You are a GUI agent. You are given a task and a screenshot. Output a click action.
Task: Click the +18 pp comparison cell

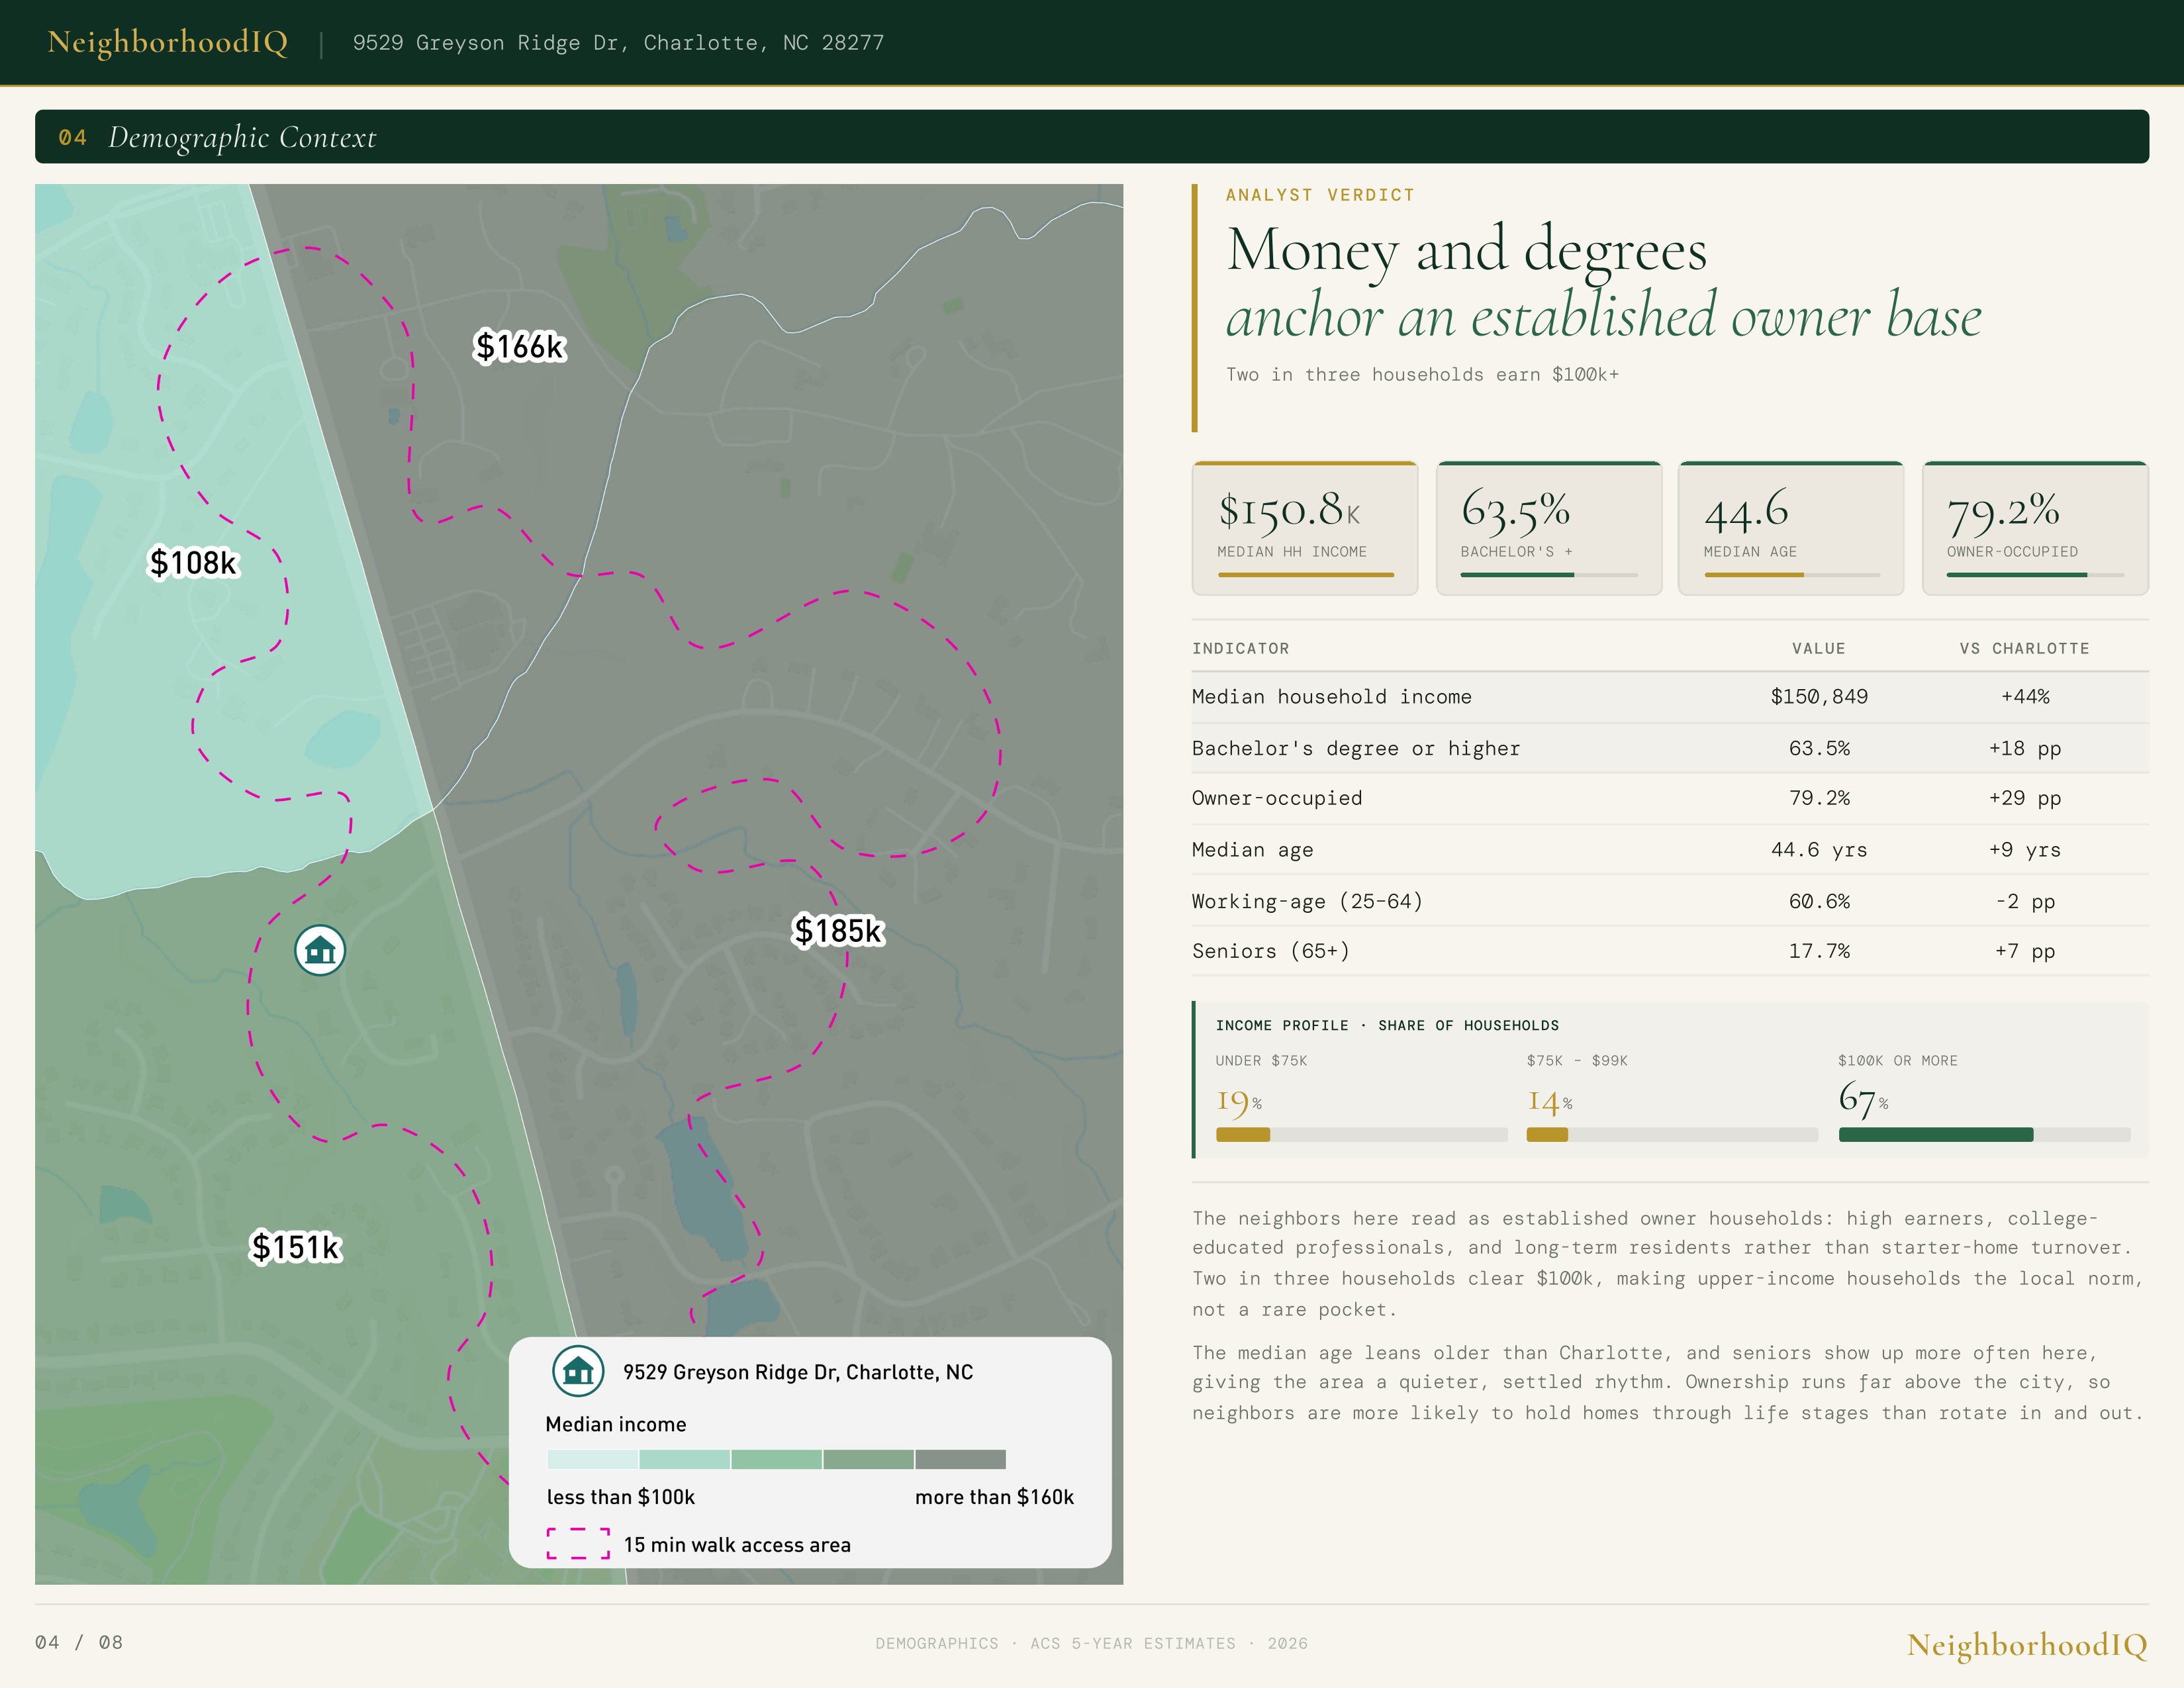(2025, 749)
